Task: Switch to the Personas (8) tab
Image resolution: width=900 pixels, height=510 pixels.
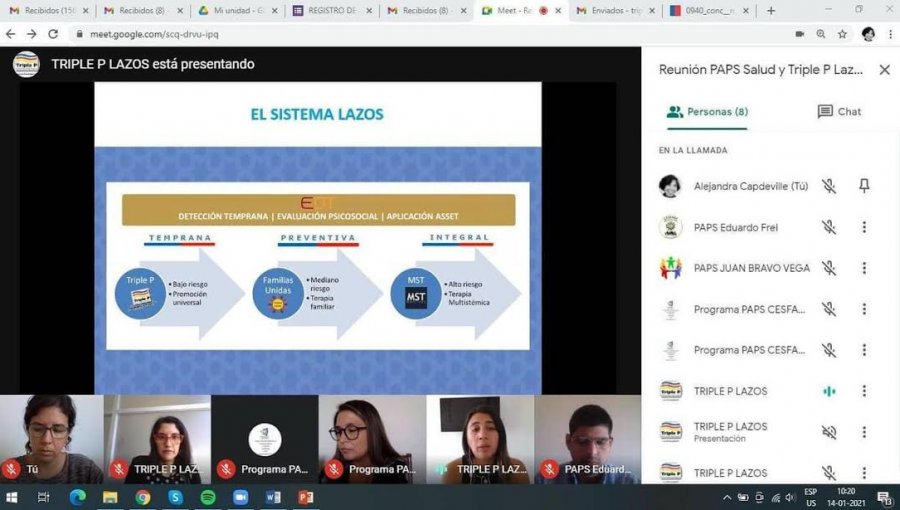Action: coord(707,112)
